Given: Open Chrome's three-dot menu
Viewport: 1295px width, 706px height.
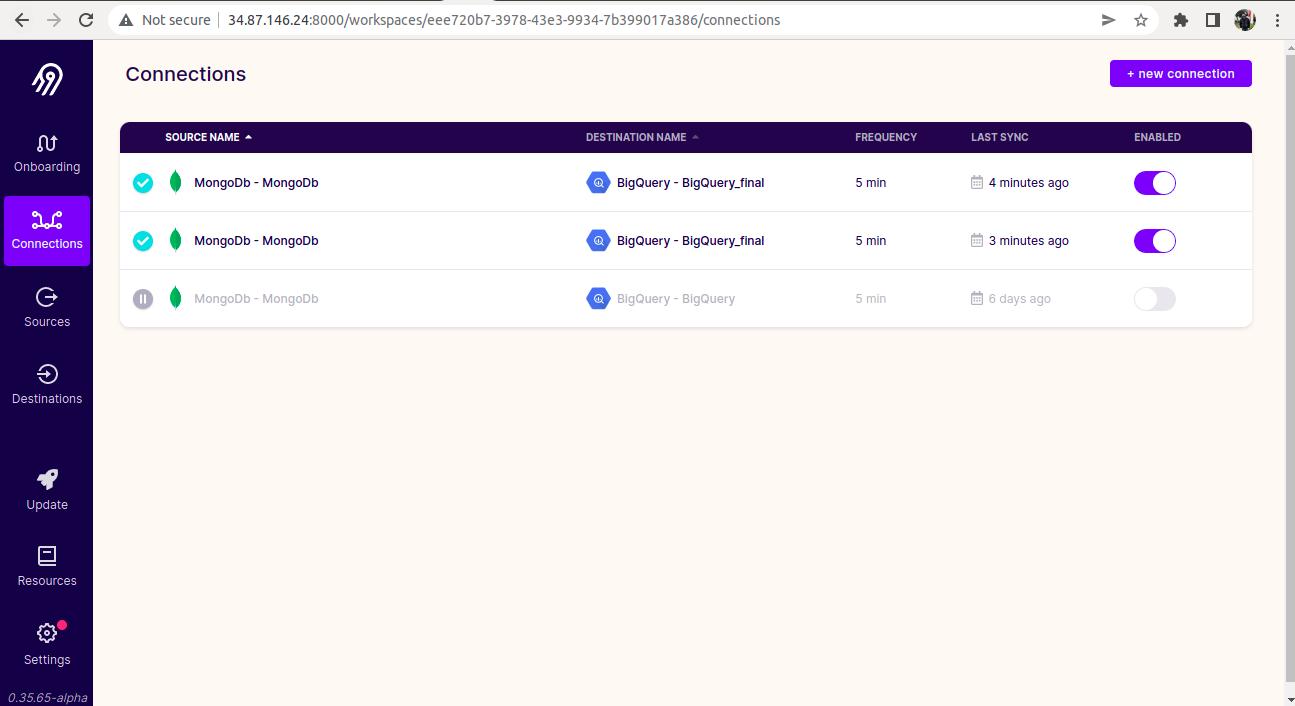Looking at the screenshot, I should pyautogui.click(x=1277, y=20).
